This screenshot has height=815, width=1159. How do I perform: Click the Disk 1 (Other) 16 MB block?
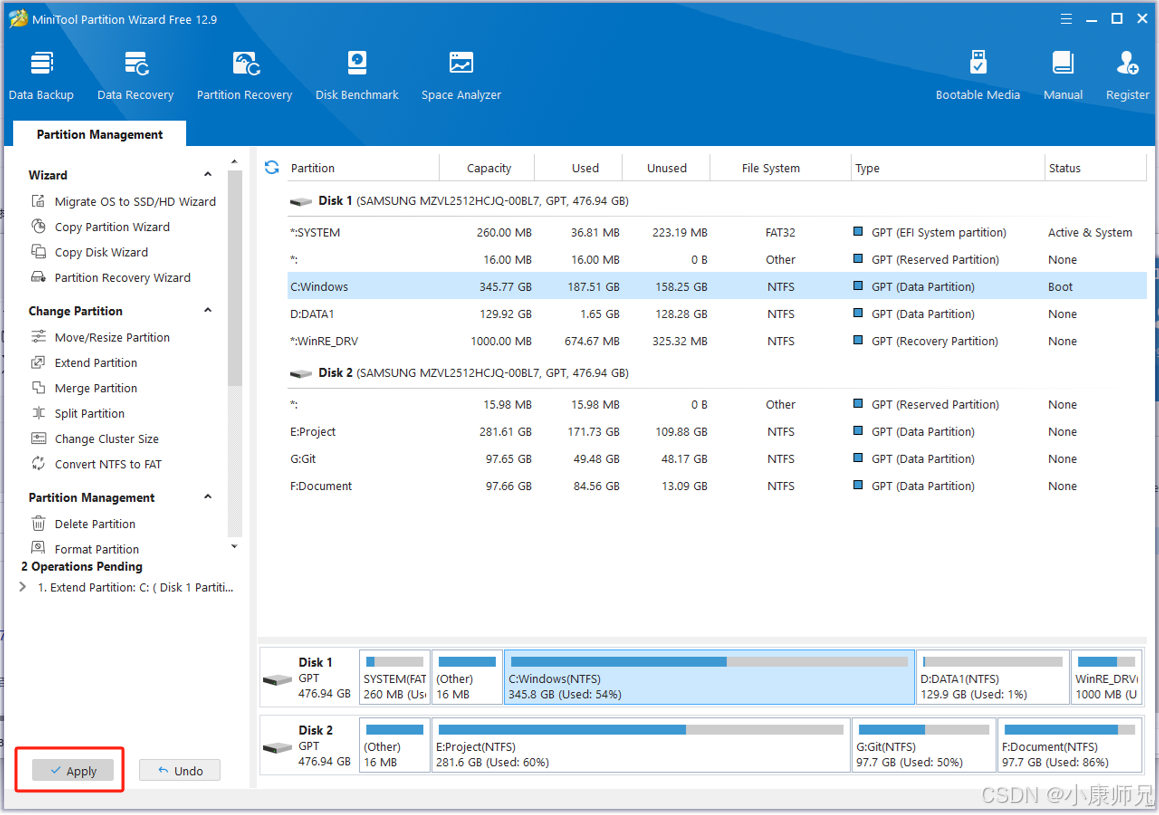pyautogui.click(x=467, y=678)
